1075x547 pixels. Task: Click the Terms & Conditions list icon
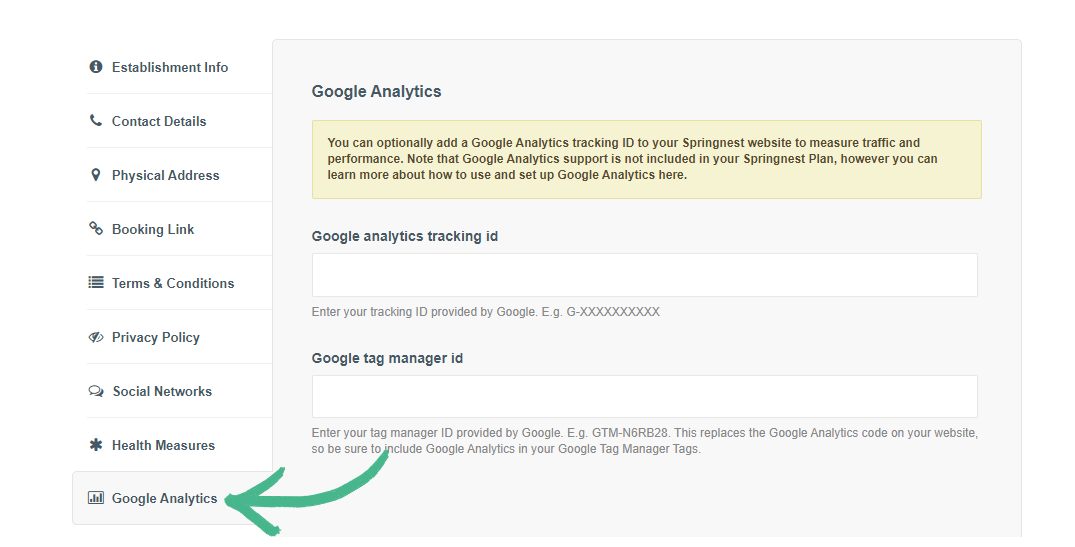96,283
